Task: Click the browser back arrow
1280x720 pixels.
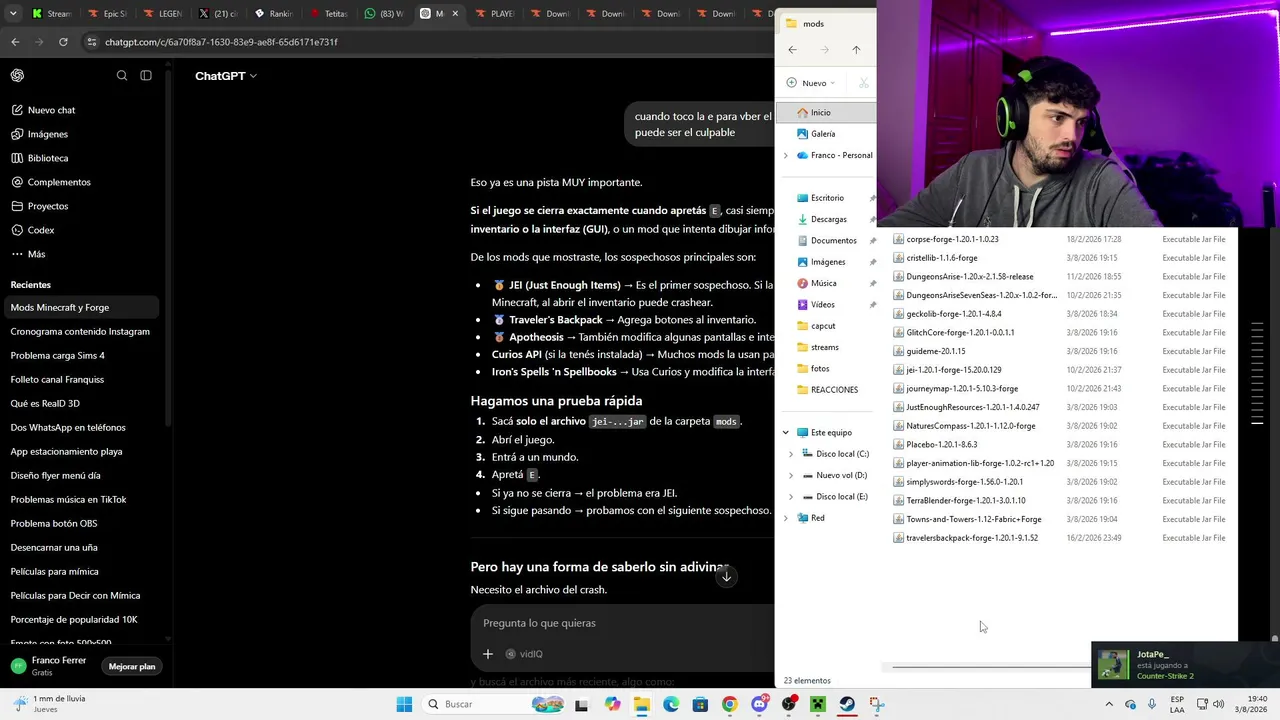Action: pos(15,42)
